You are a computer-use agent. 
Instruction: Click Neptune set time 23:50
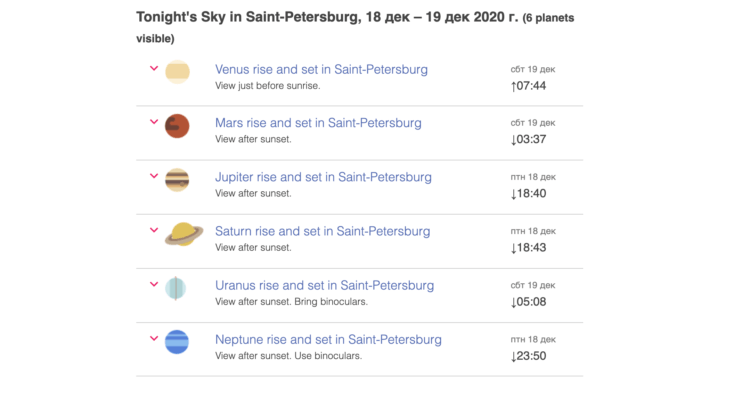click(x=528, y=356)
